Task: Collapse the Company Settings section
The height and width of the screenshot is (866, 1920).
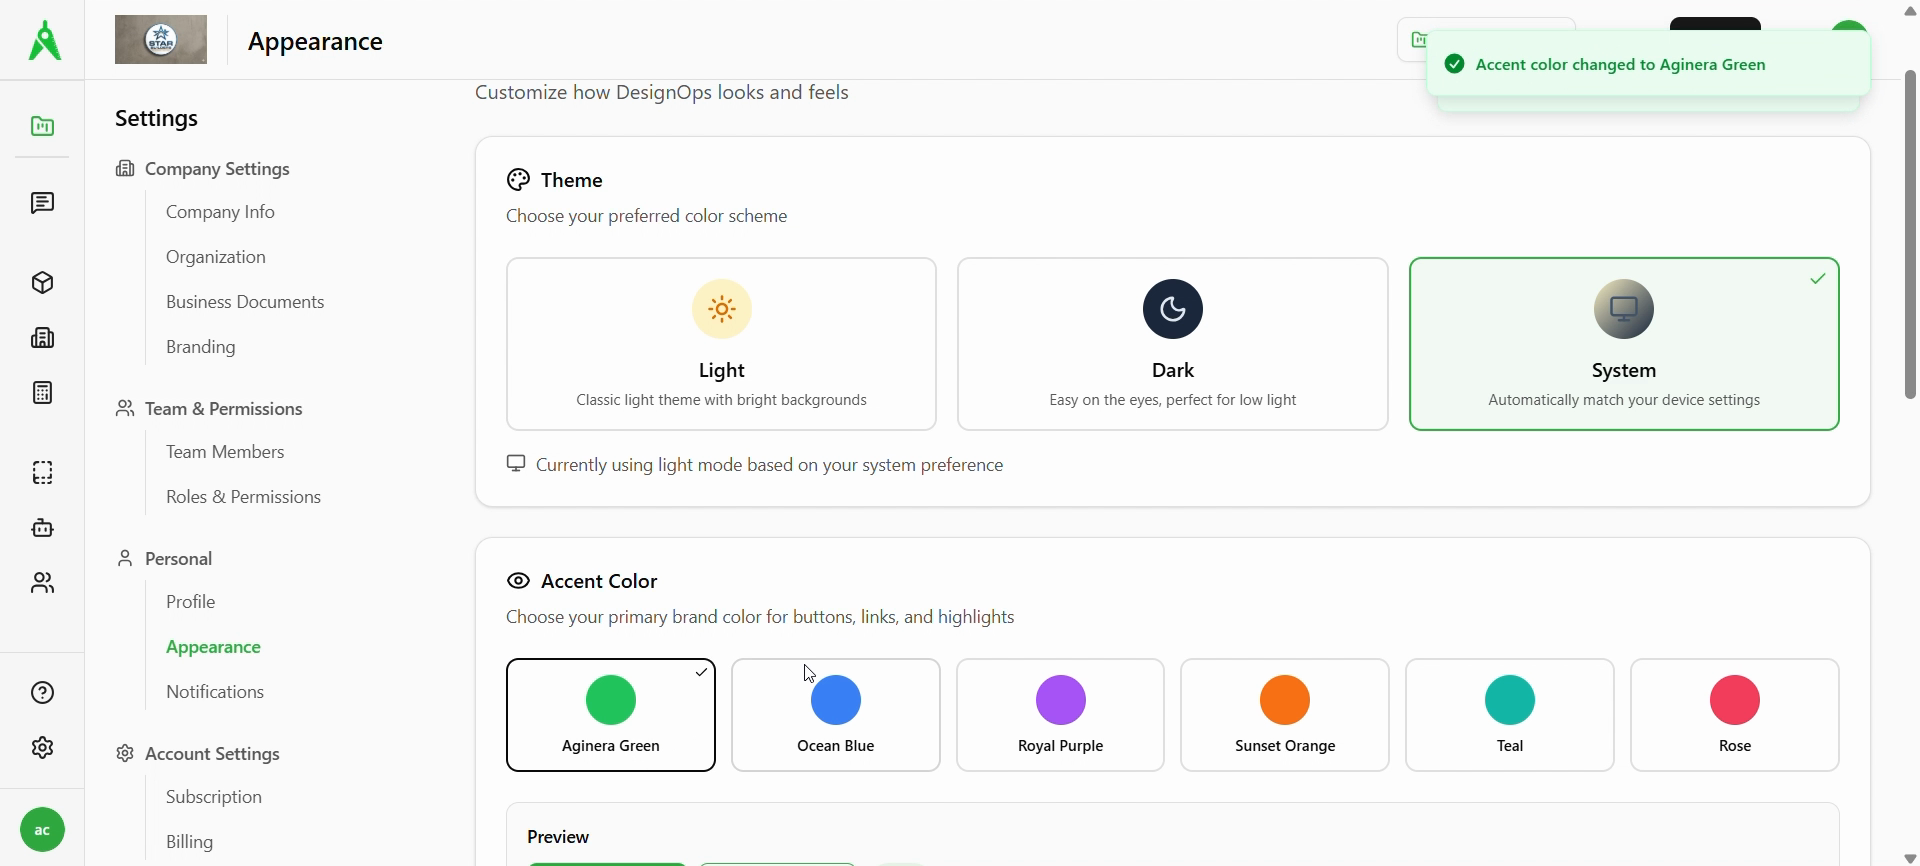Action: 217,169
